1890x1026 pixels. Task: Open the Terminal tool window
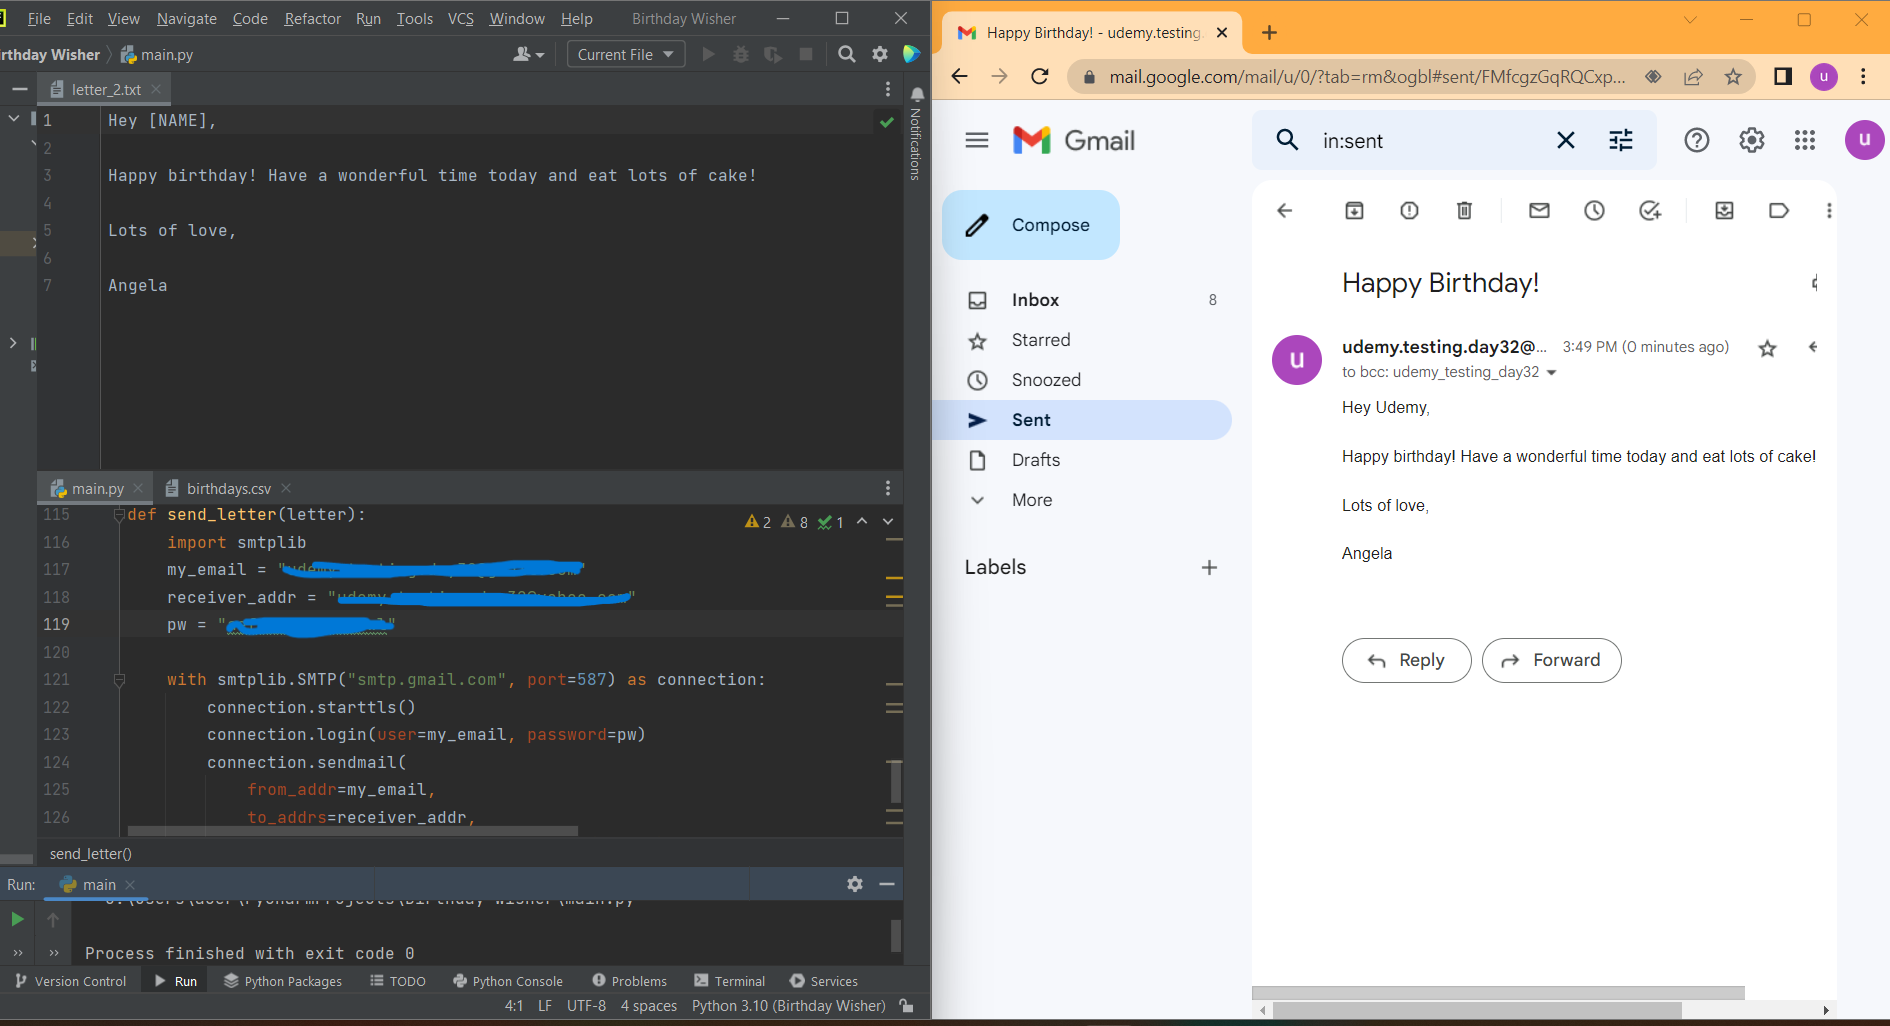pos(730,981)
